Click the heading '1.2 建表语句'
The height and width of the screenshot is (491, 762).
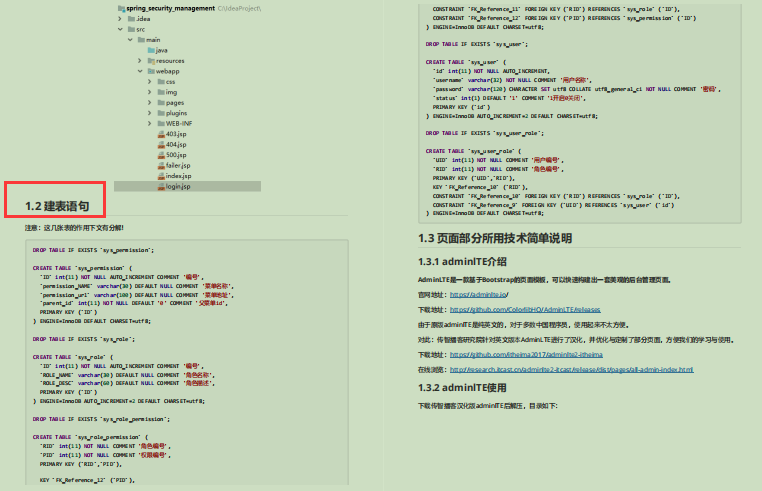click(x=57, y=206)
